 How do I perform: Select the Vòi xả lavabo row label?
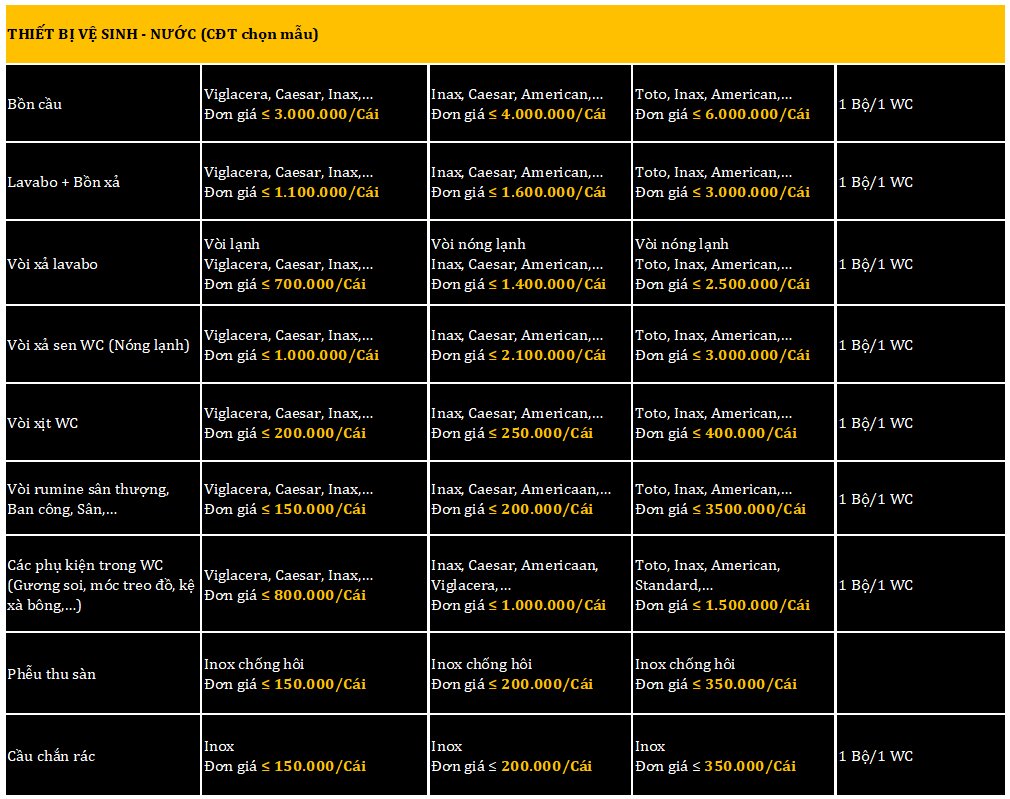tap(53, 264)
